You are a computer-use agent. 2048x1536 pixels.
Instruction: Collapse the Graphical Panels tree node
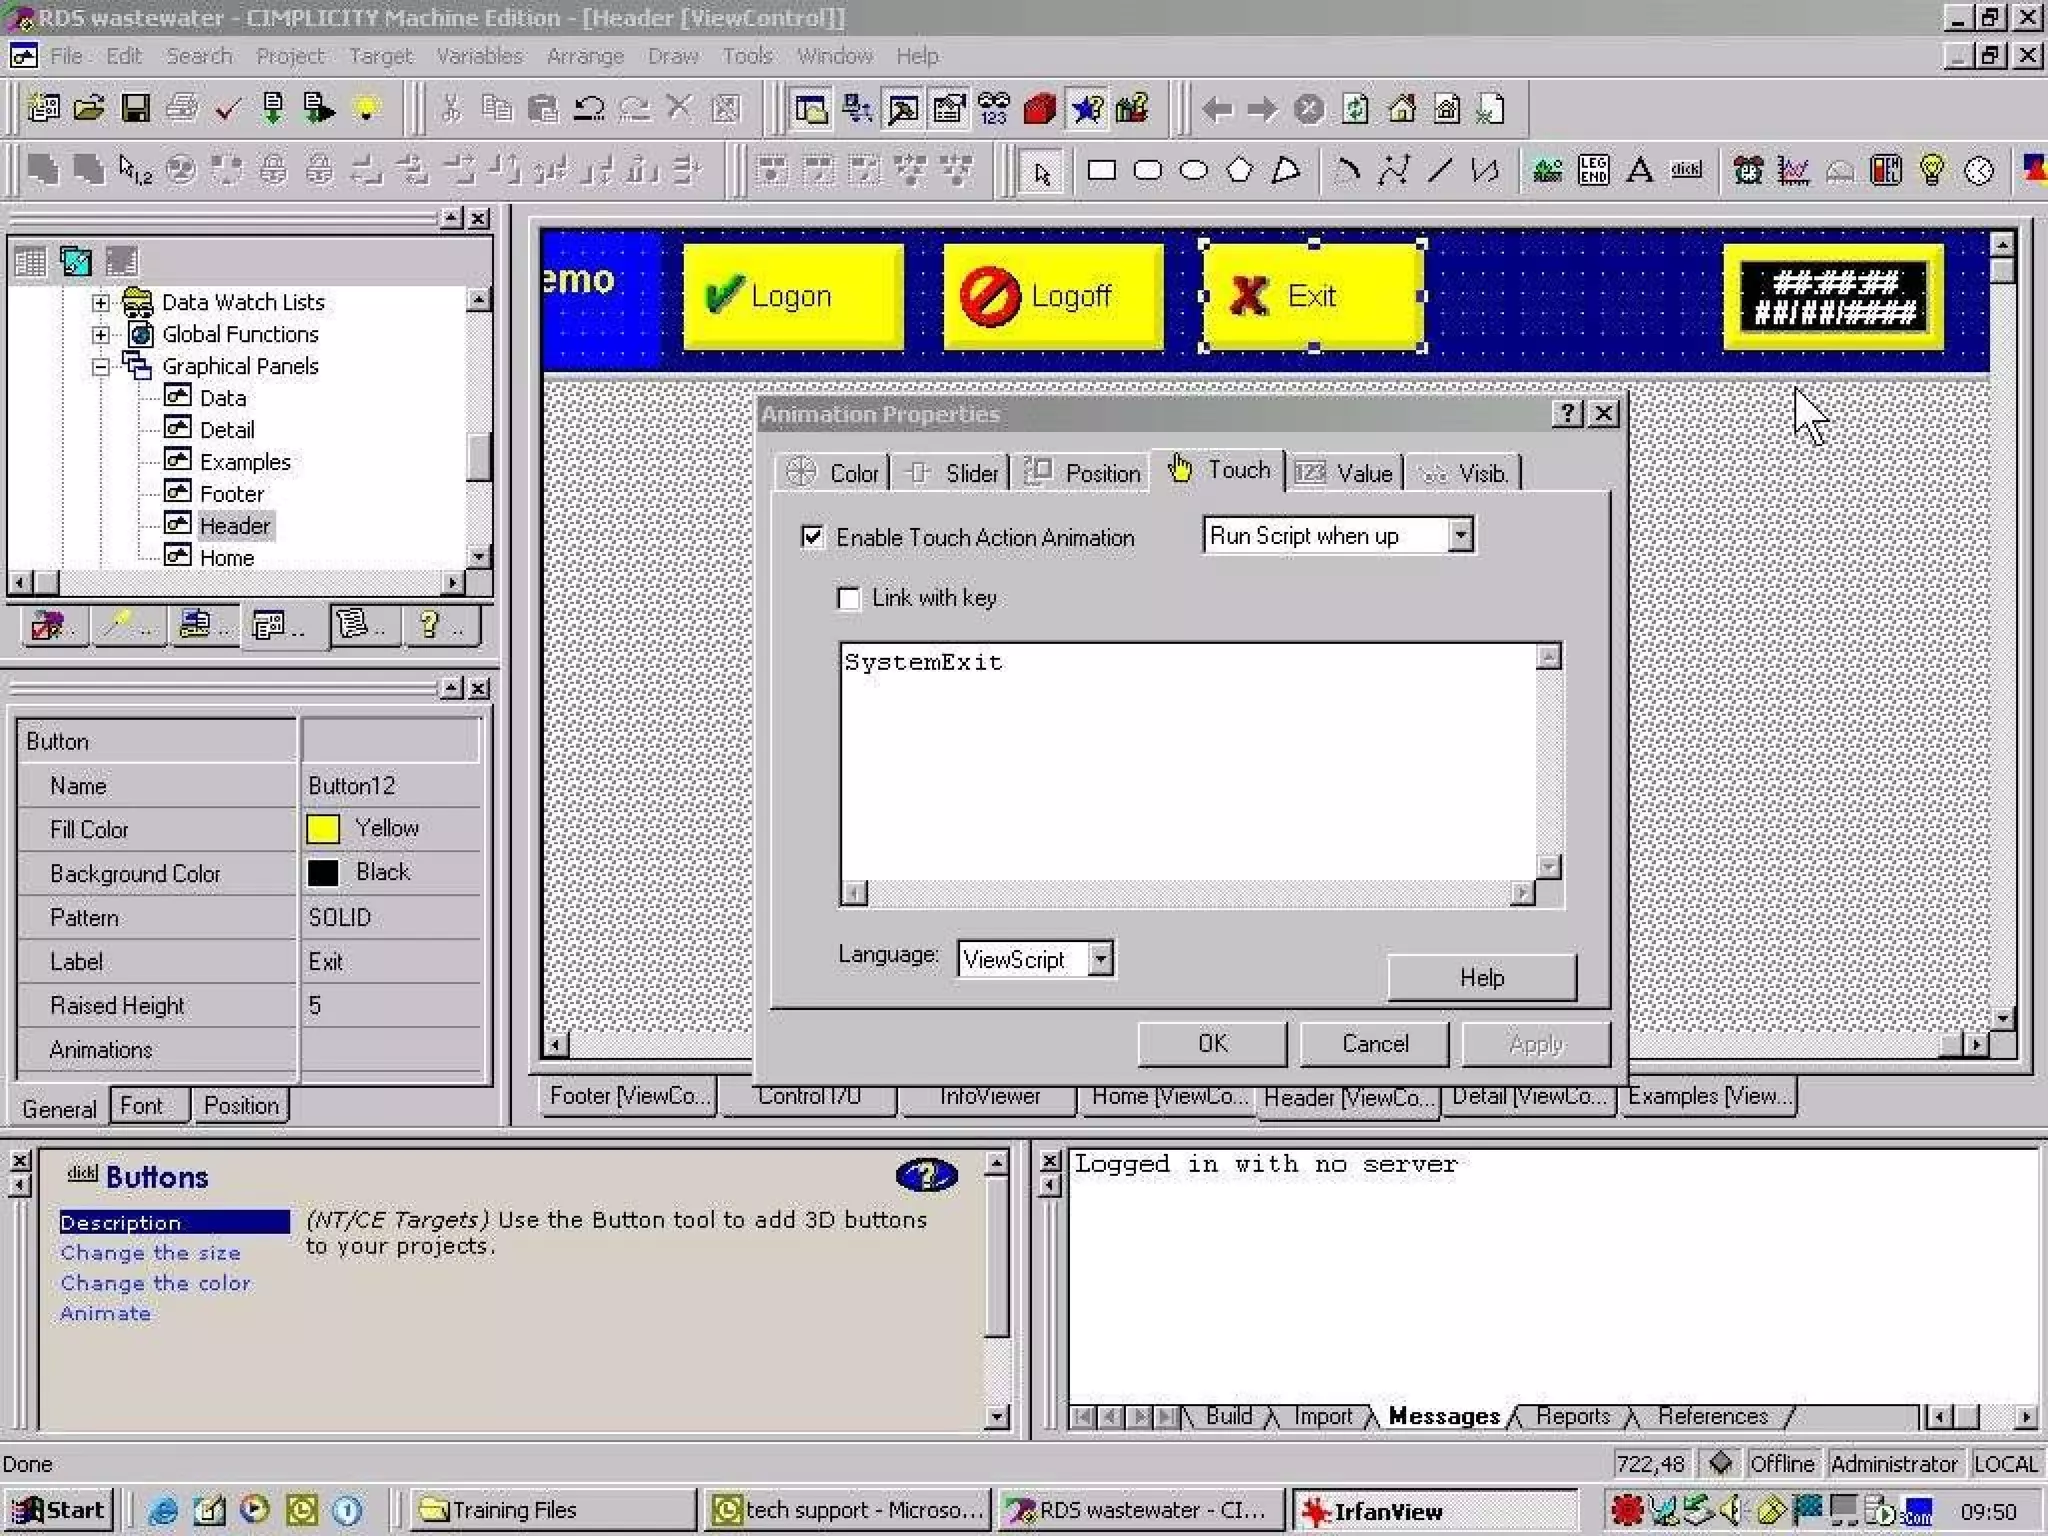(101, 367)
